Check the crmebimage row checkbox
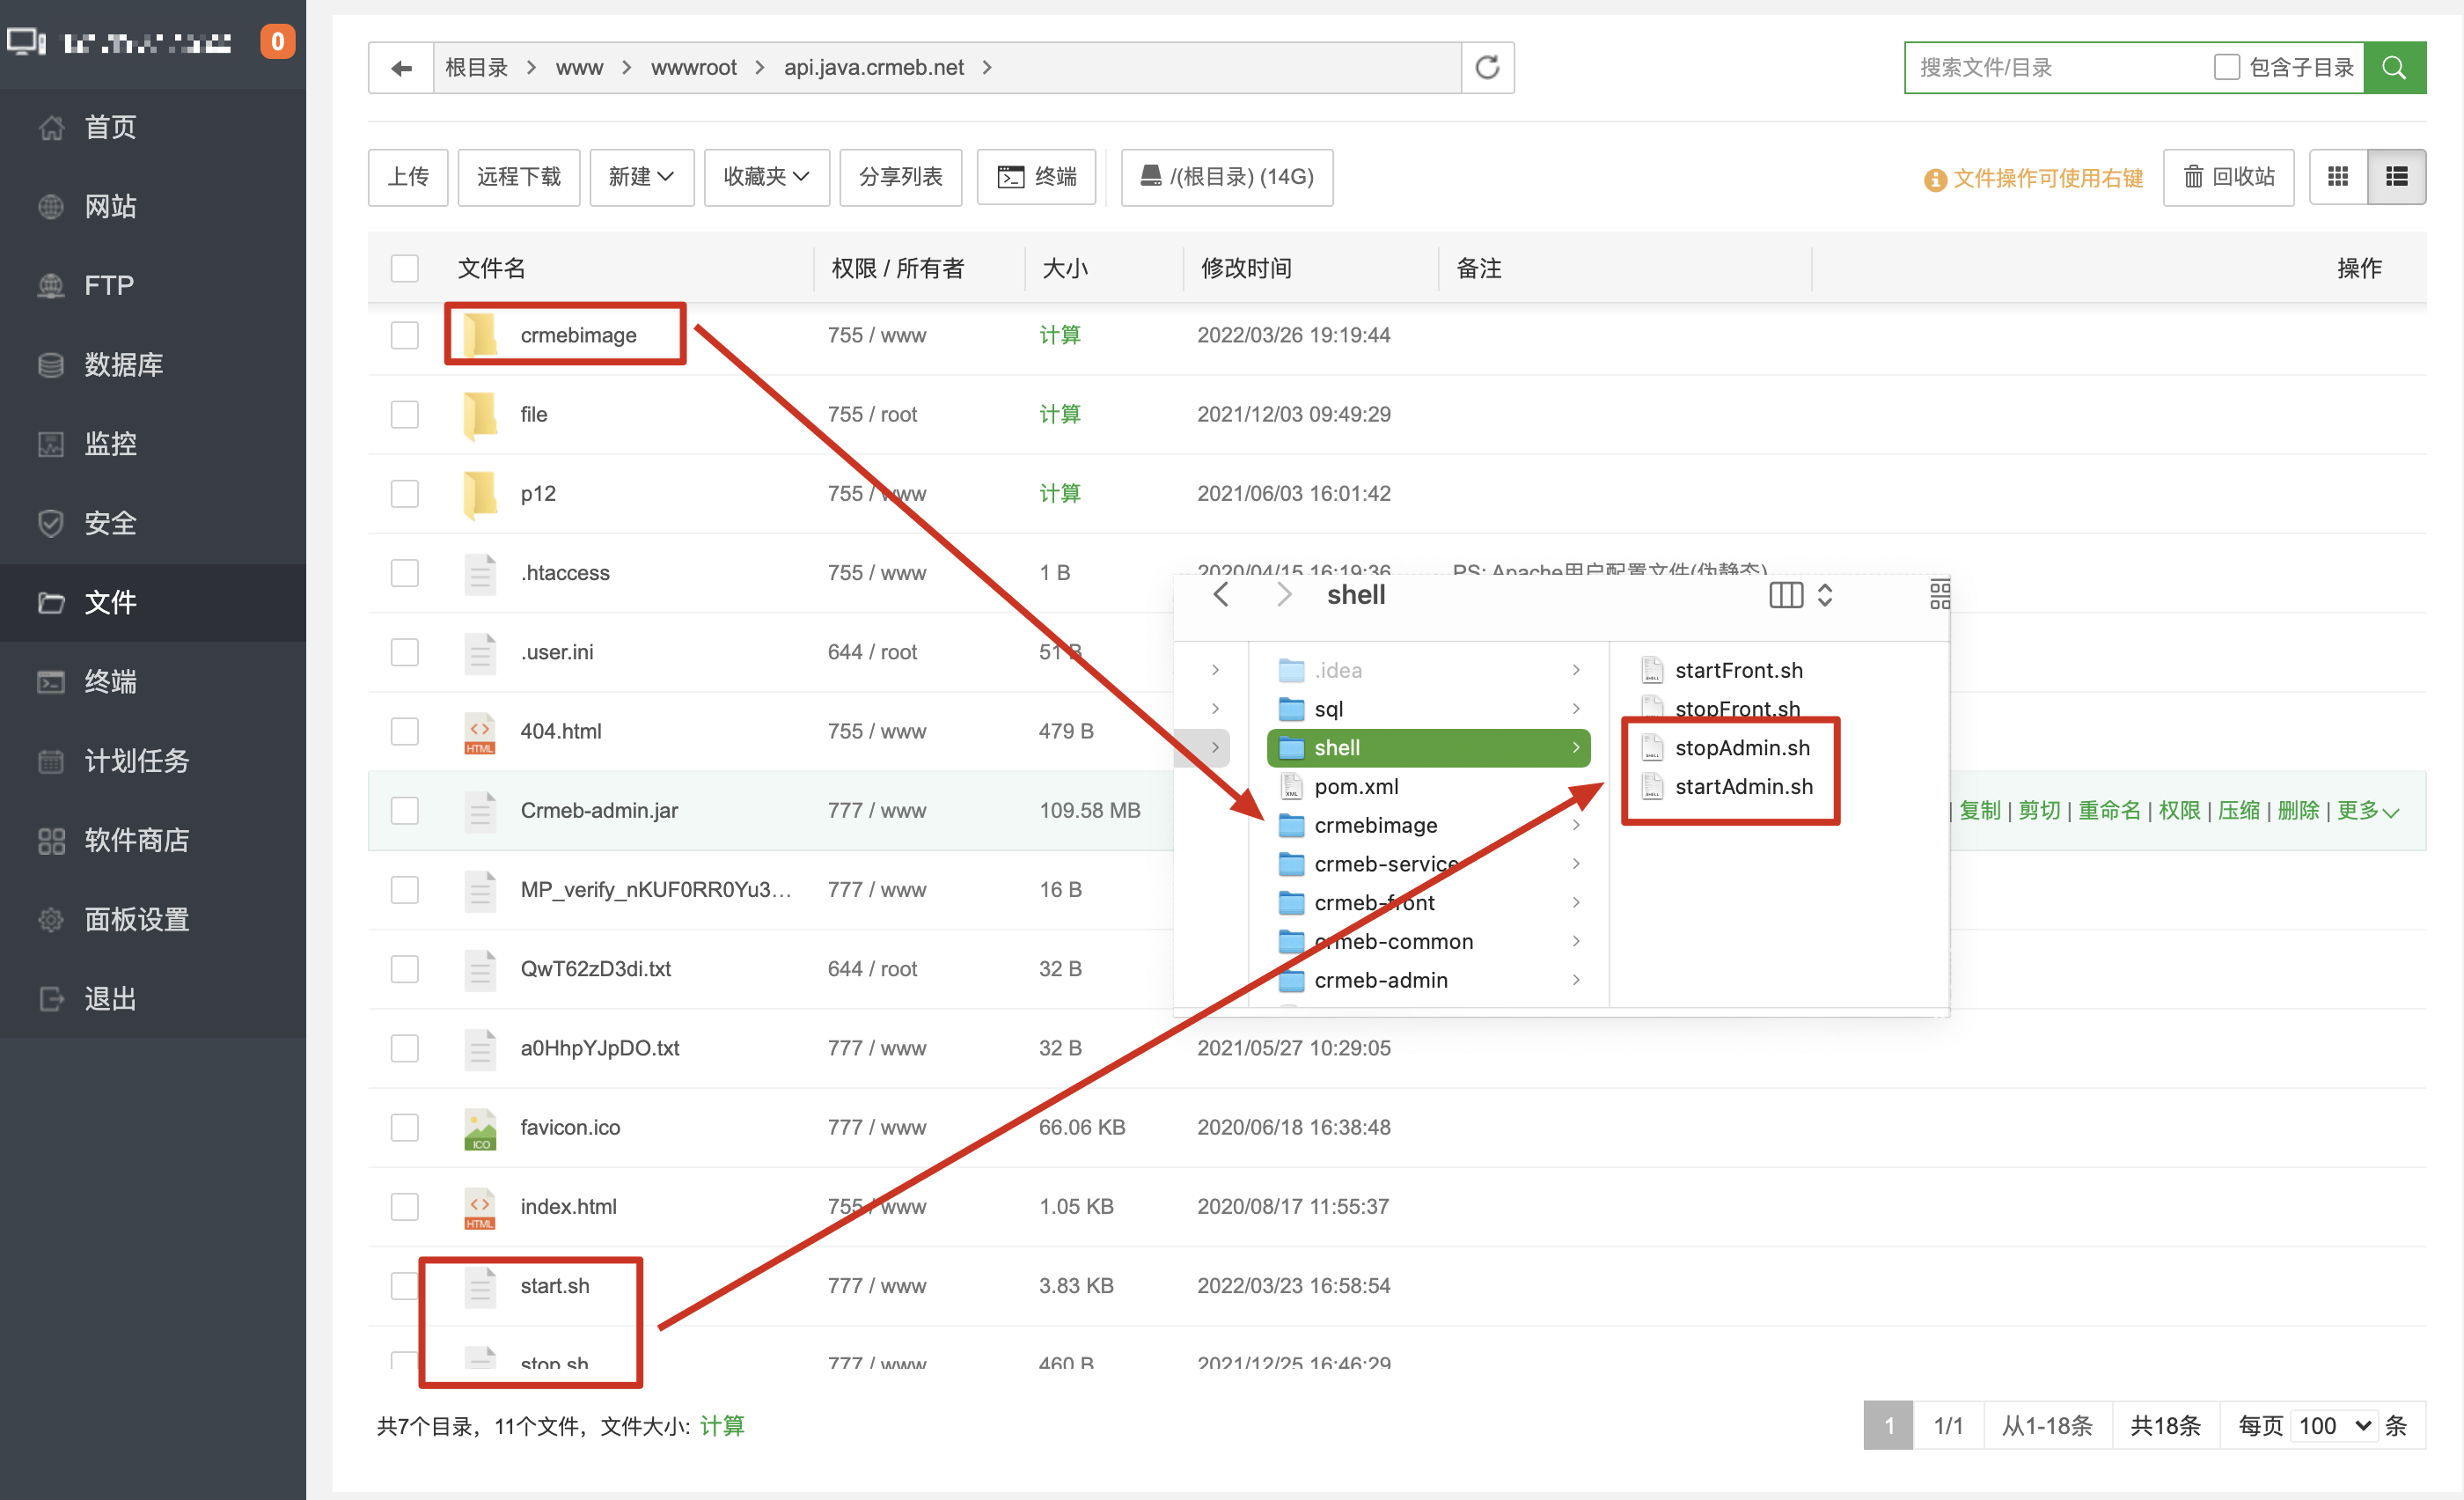The width and height of the screenshot is (2464, 1500). click(x=404, y=335)
